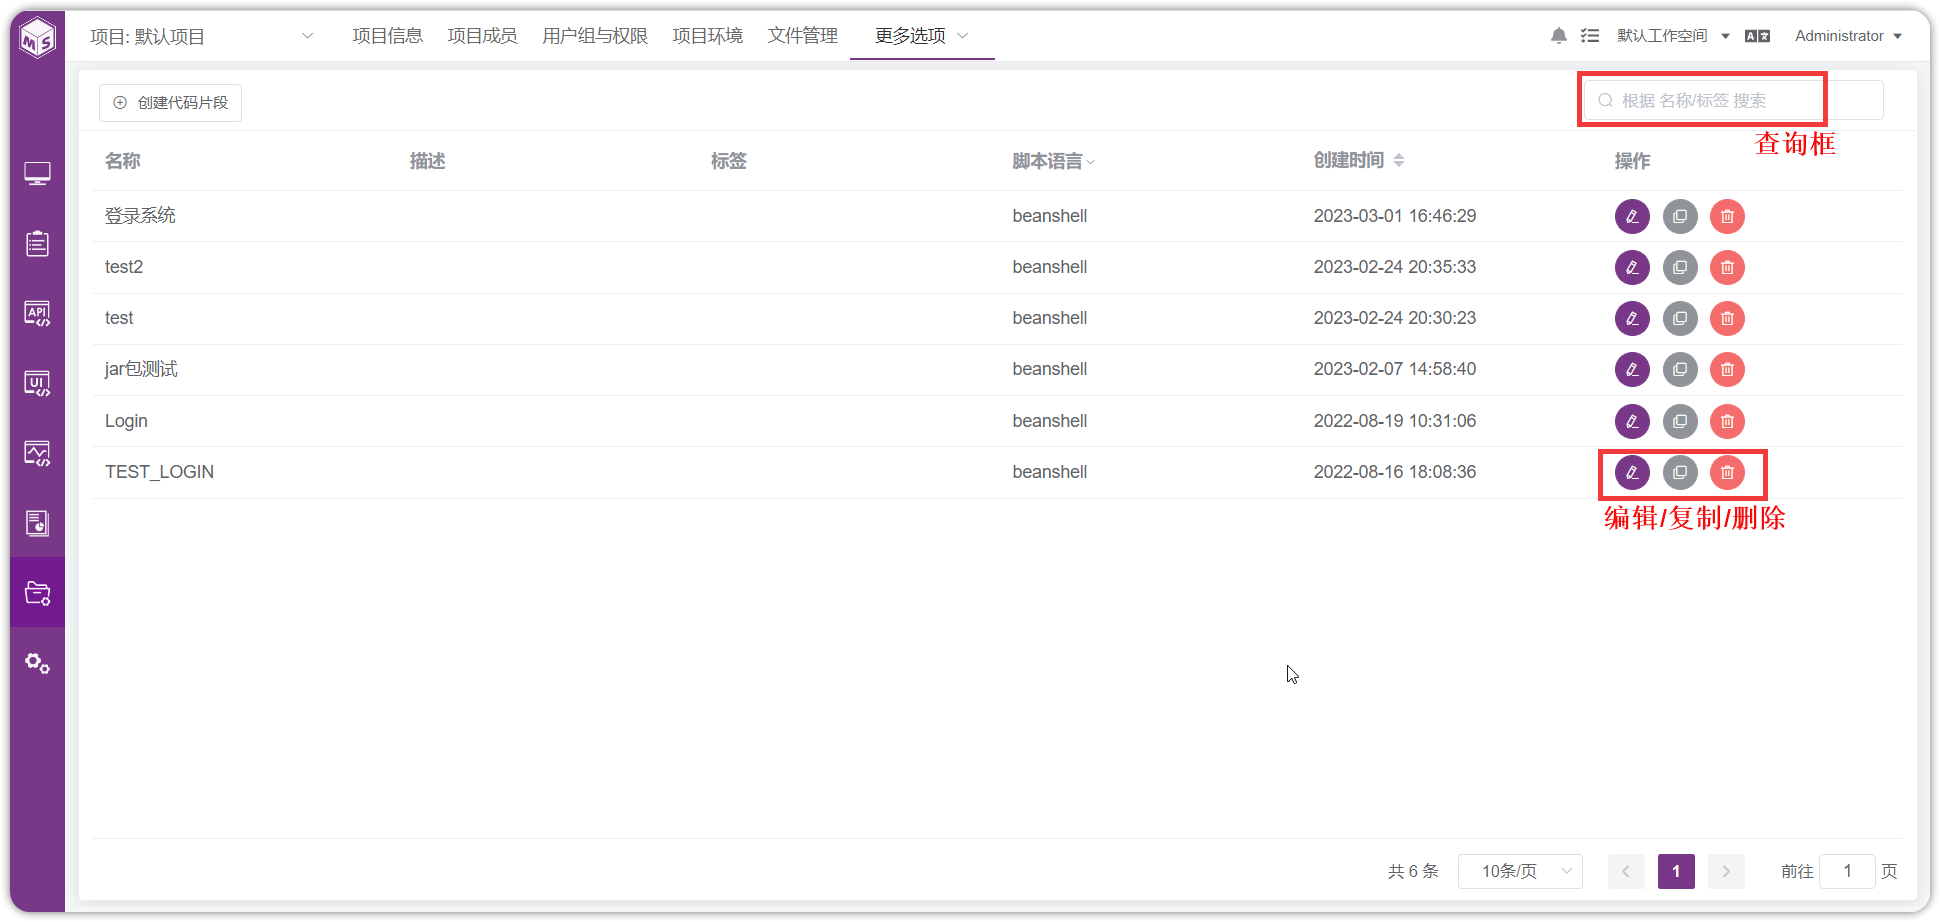Copy the test snippet created 20:30:23
Viewport: 1940px width, 922px height.
point(1680,318)
